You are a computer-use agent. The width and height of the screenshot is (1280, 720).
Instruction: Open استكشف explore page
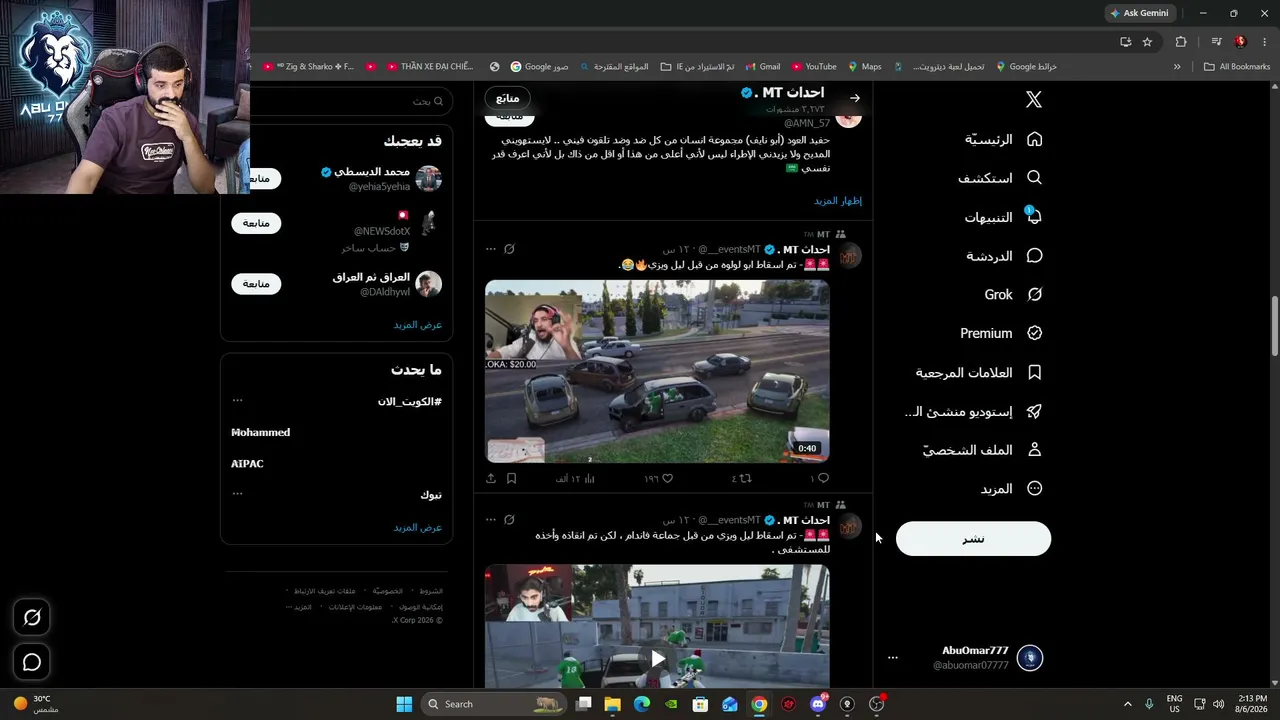click(x=1000, y=178)
